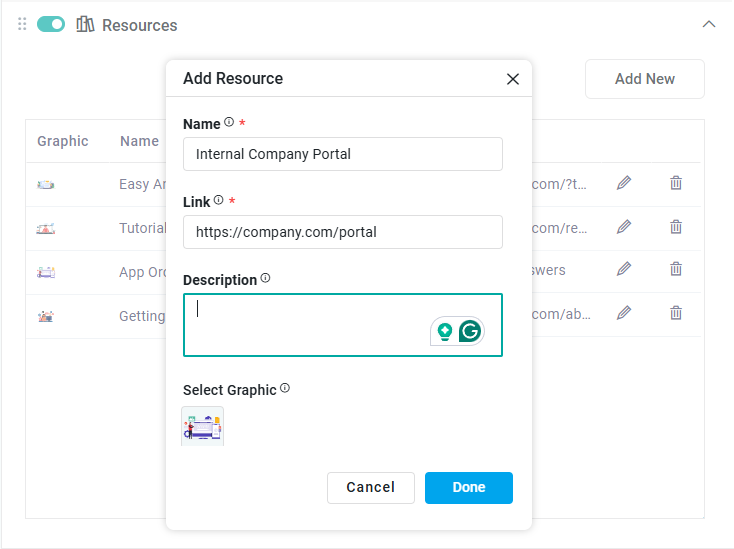Delete the App Or row
Screen dimensions: 734x549
click(x=675, y=269)
